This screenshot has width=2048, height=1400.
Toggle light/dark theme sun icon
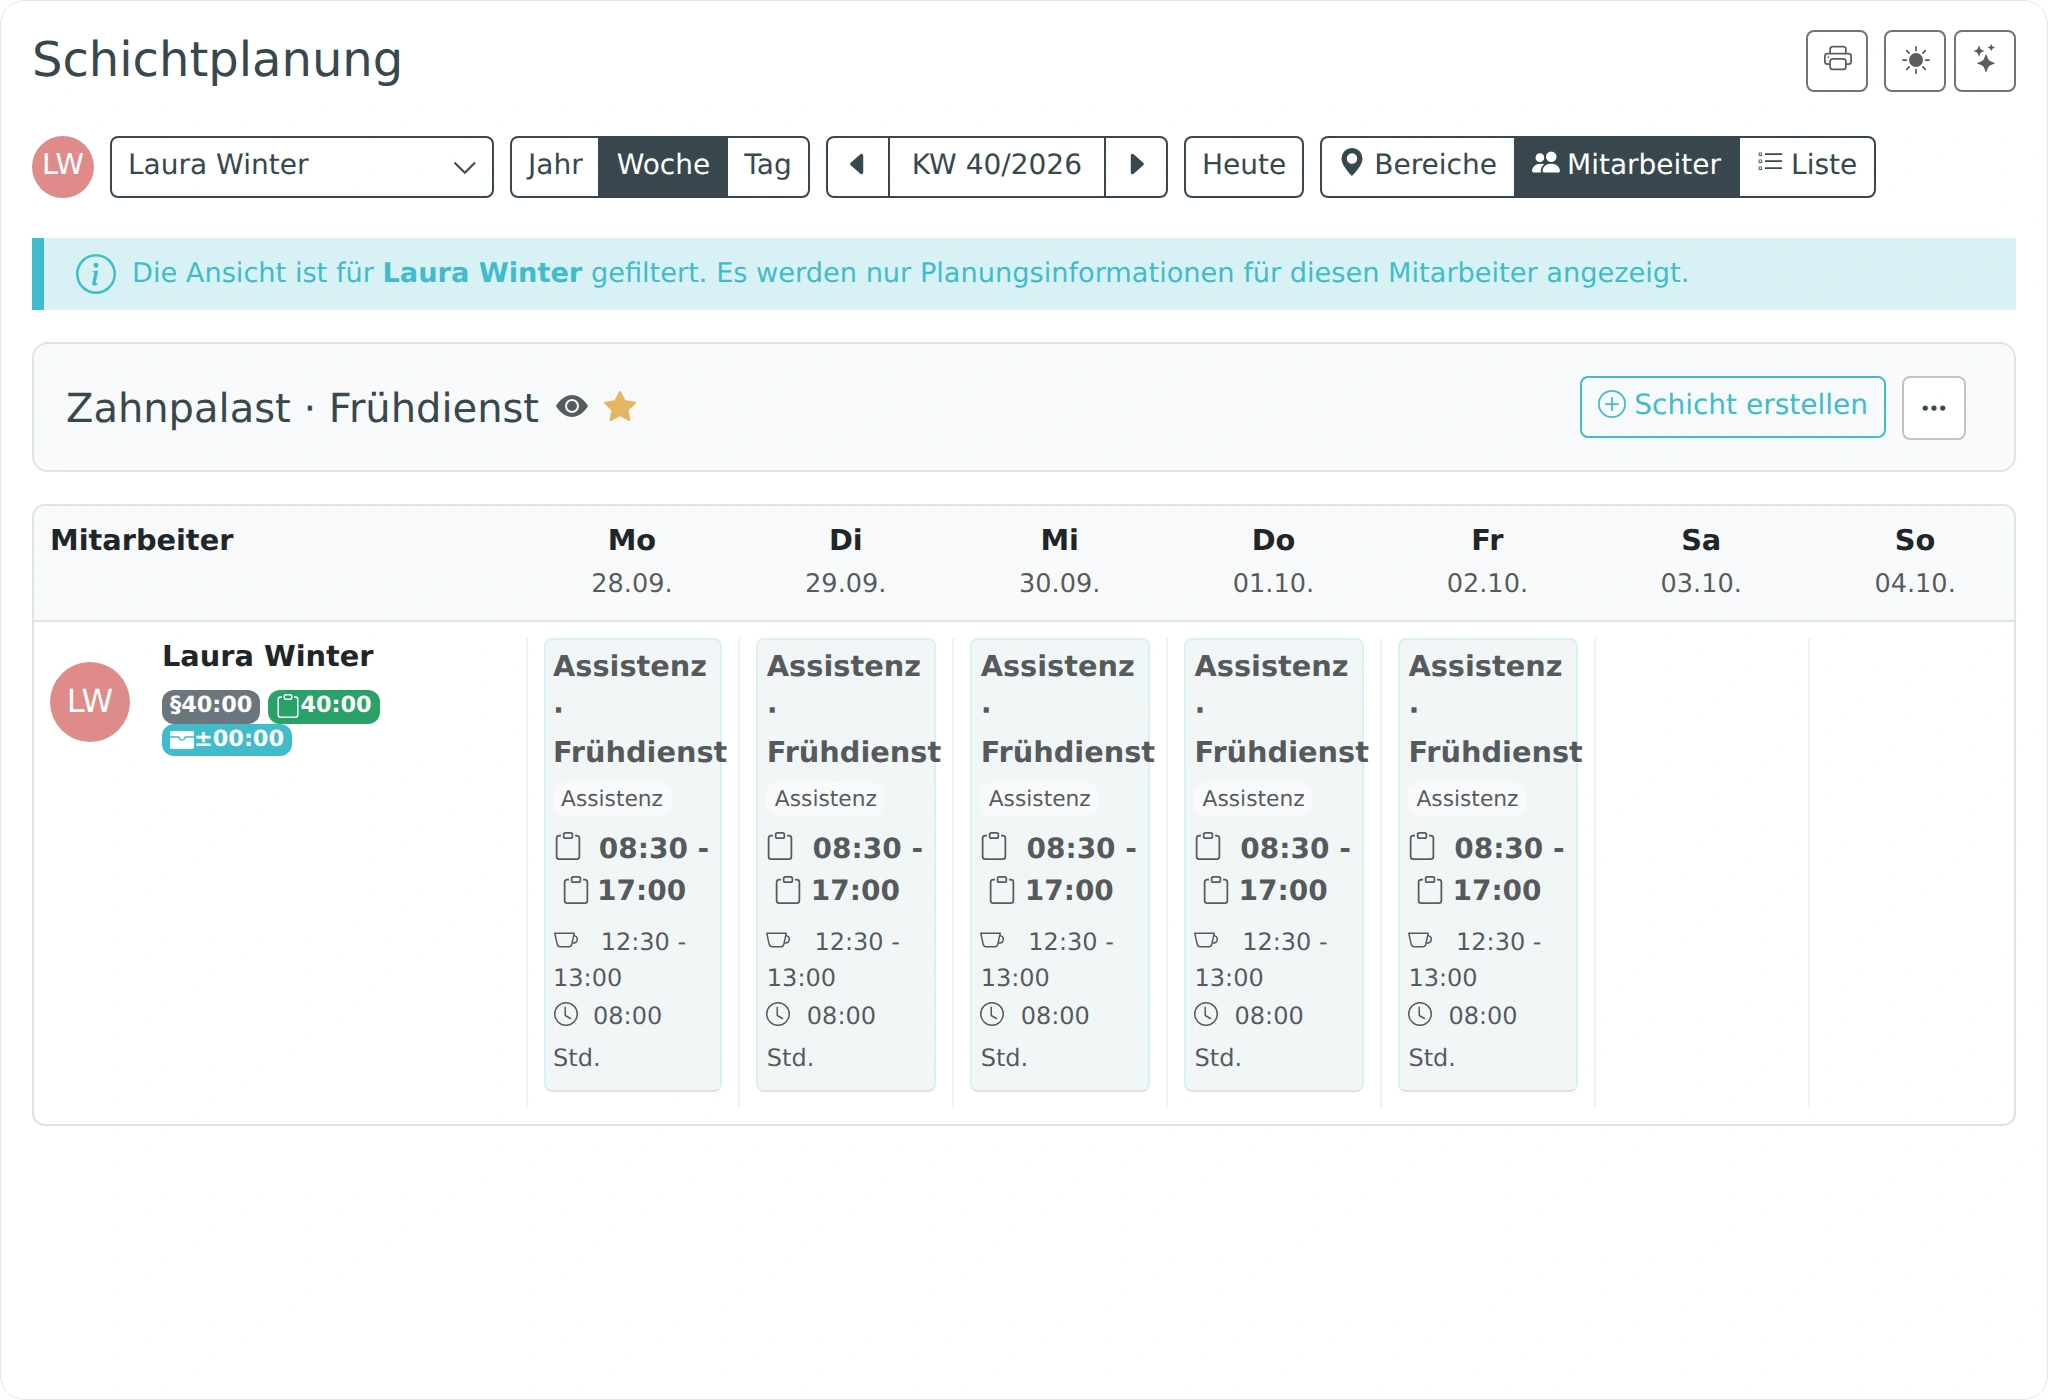(x=1914, y=61)
